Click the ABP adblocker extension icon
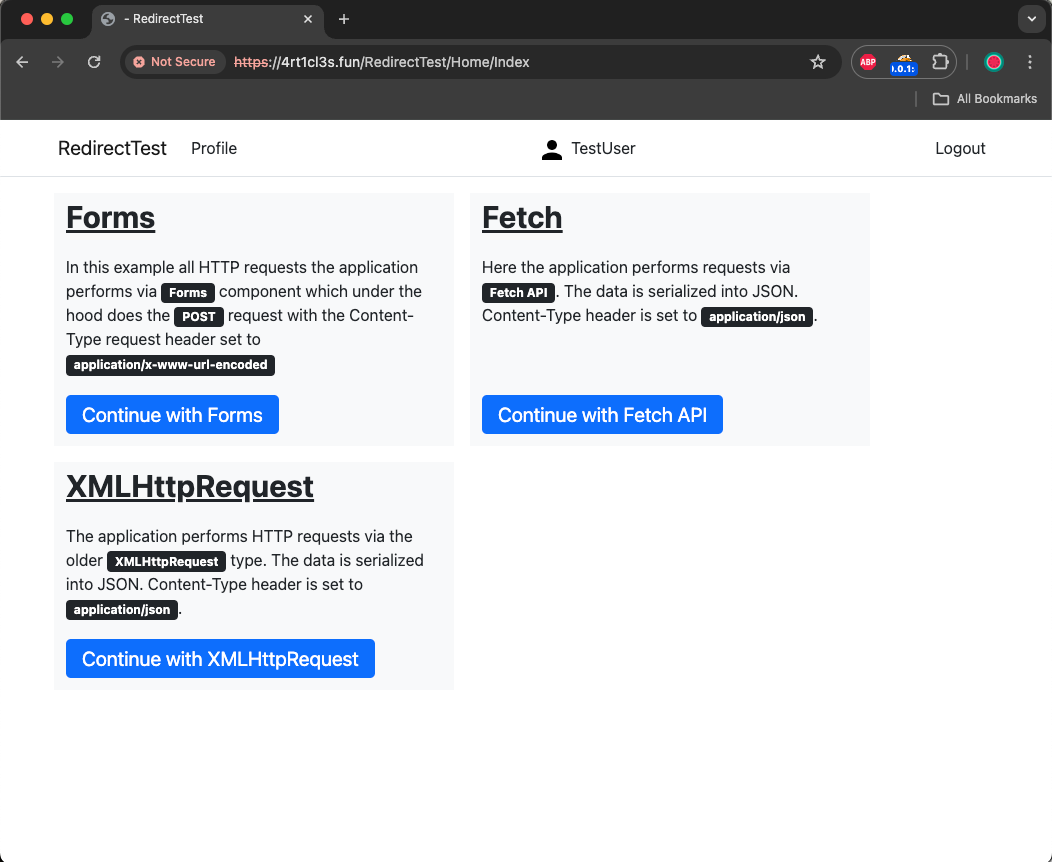 click(867, 61)
